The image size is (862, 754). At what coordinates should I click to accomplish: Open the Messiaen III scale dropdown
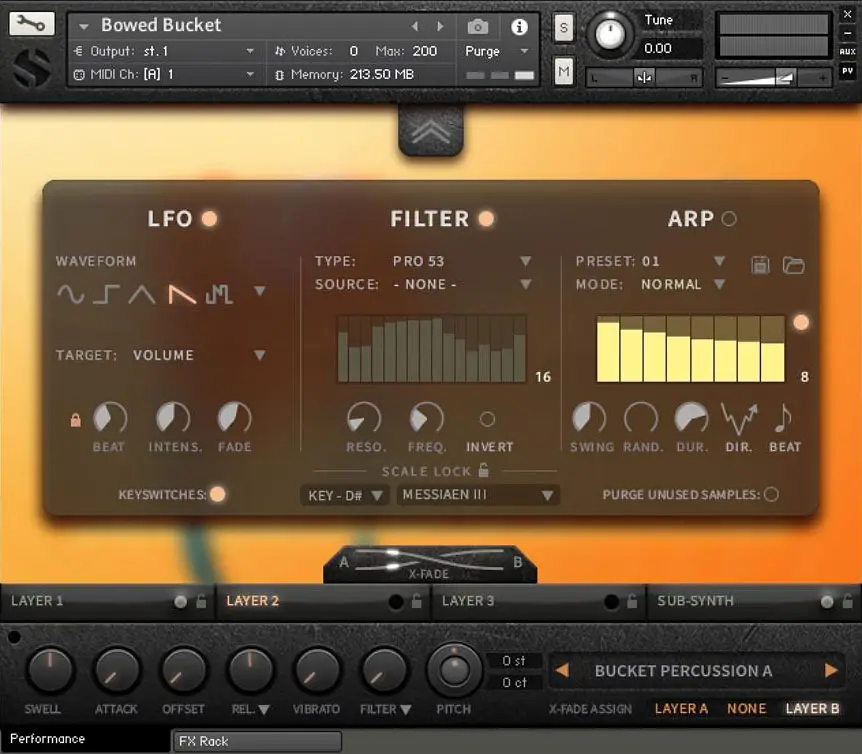coord(478,495)
